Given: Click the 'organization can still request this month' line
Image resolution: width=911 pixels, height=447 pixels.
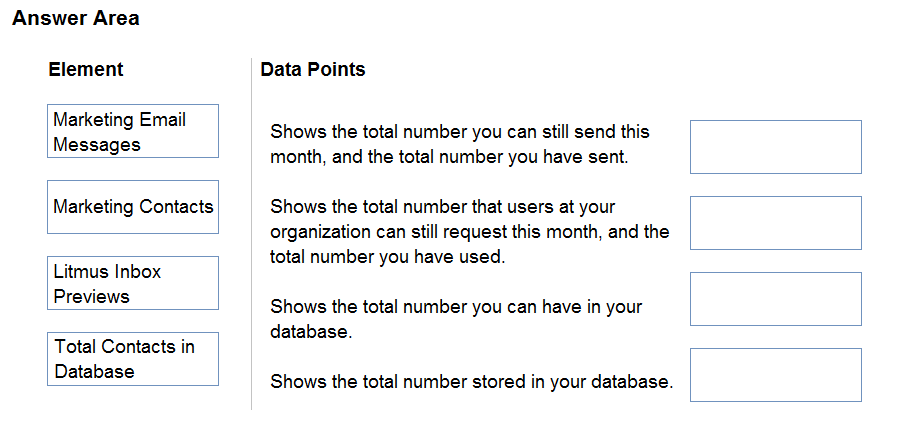Looking at the screenshot, I should (x=469, y=232).
